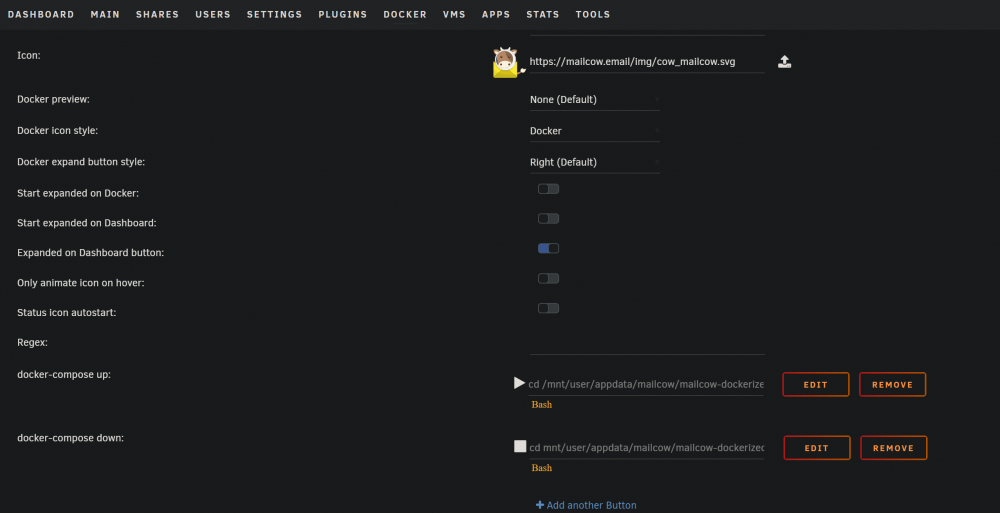Click the mailcow icon preview image
Screen dimensions: 1000x513
tap(508, 63)
